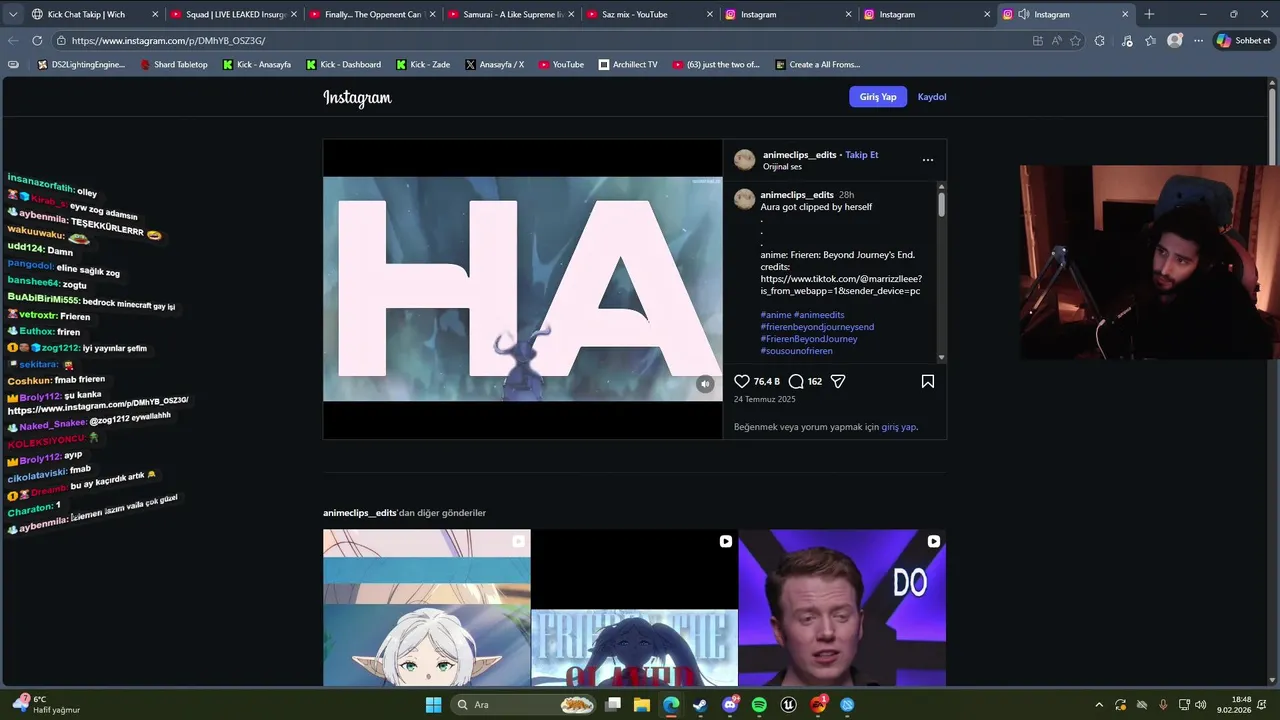Open Anasayfa / X bookmark
This screenshot has width=1280, height=720.
coord(494,64)
